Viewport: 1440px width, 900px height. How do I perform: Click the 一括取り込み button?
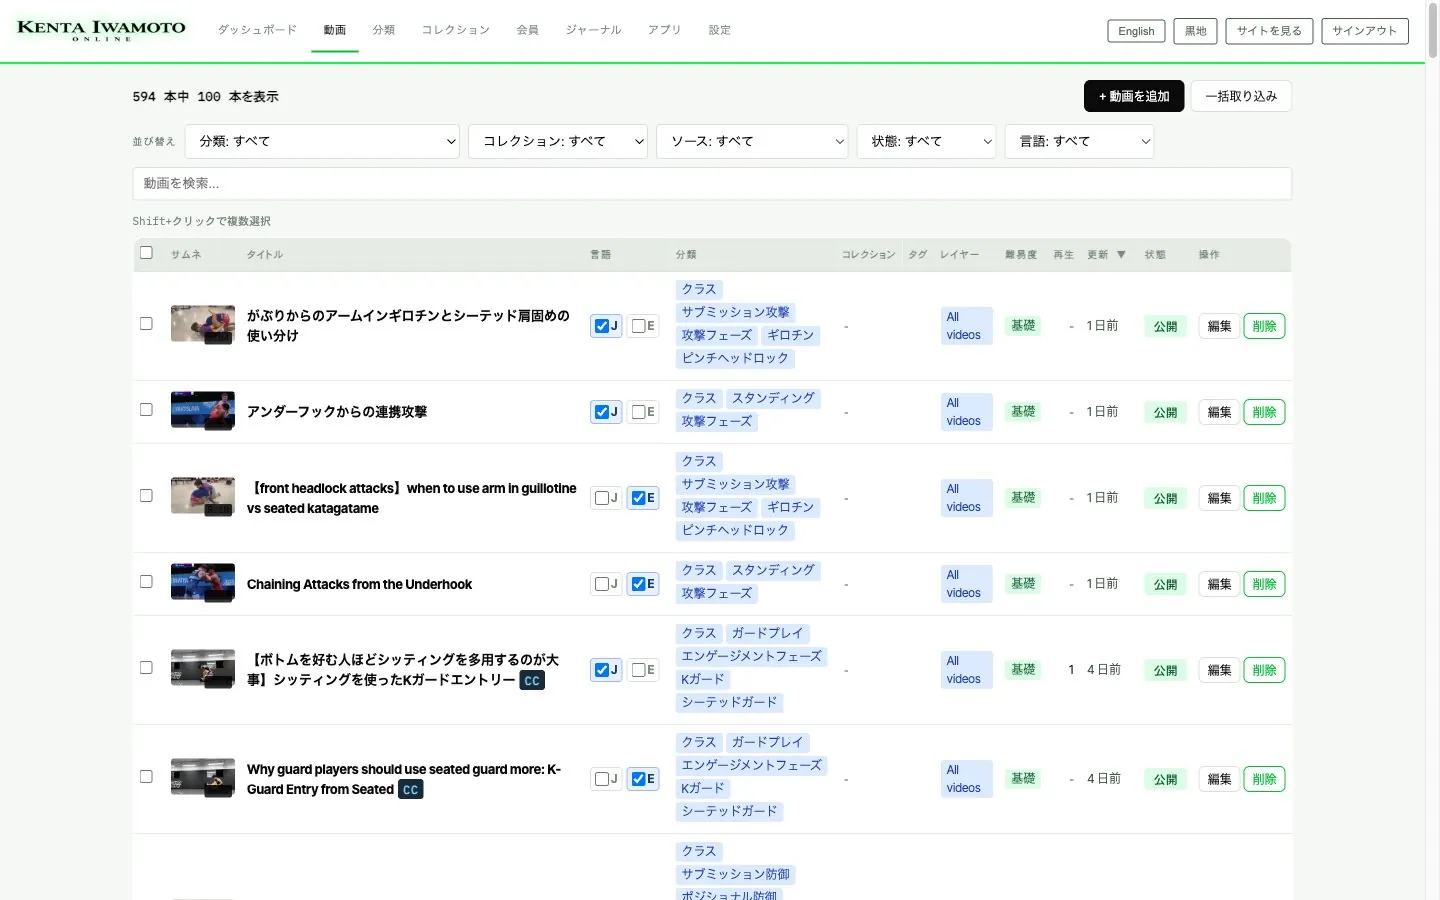pos(1241,96)
